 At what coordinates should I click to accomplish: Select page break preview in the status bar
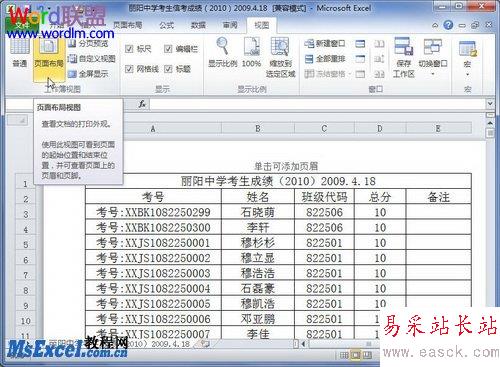point(367,355)
